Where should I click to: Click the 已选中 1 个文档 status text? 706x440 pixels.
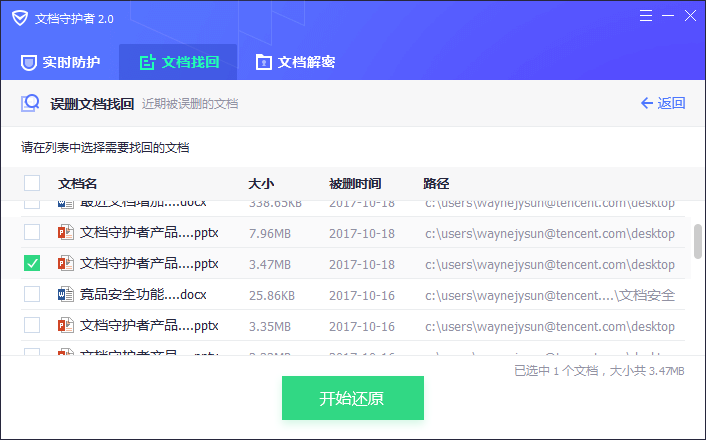pyautogui.click(x=599, y=371)
